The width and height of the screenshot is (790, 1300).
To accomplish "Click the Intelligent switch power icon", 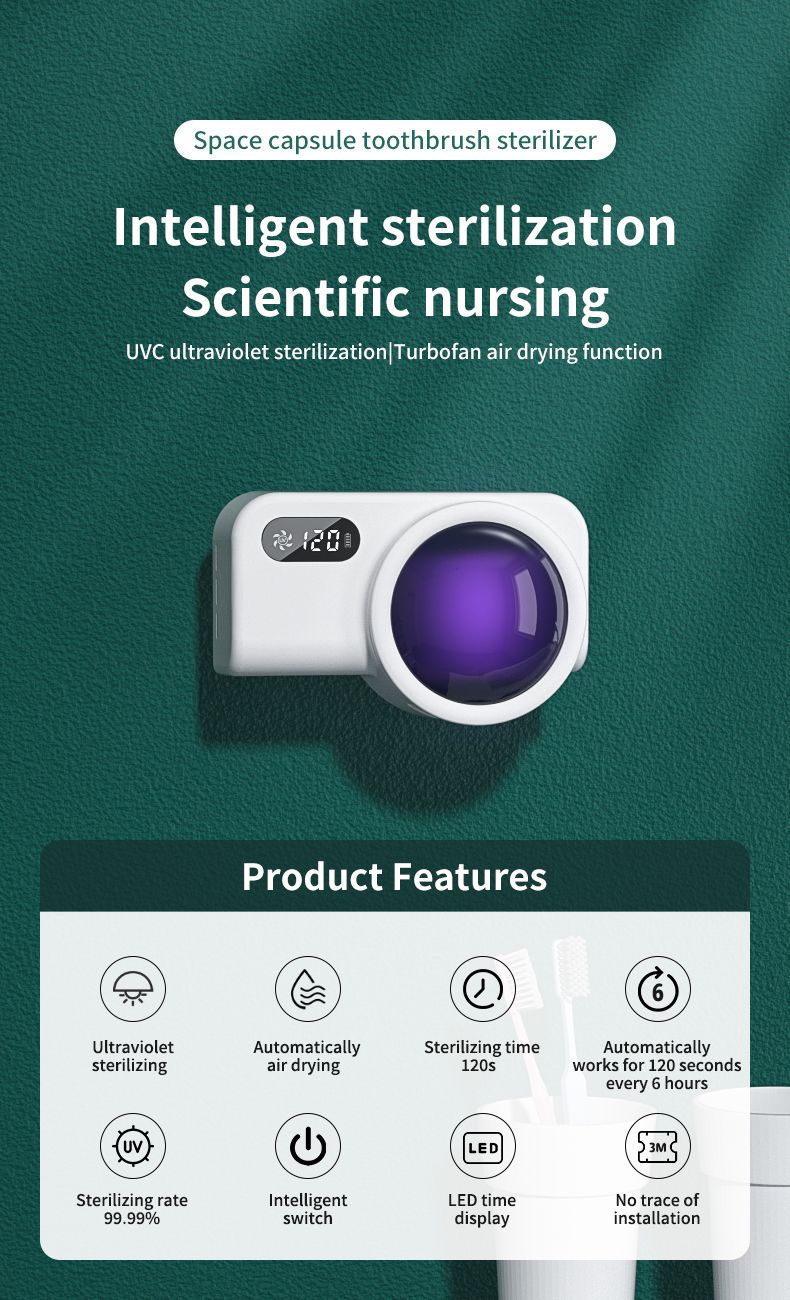I will pos(308,1146).
